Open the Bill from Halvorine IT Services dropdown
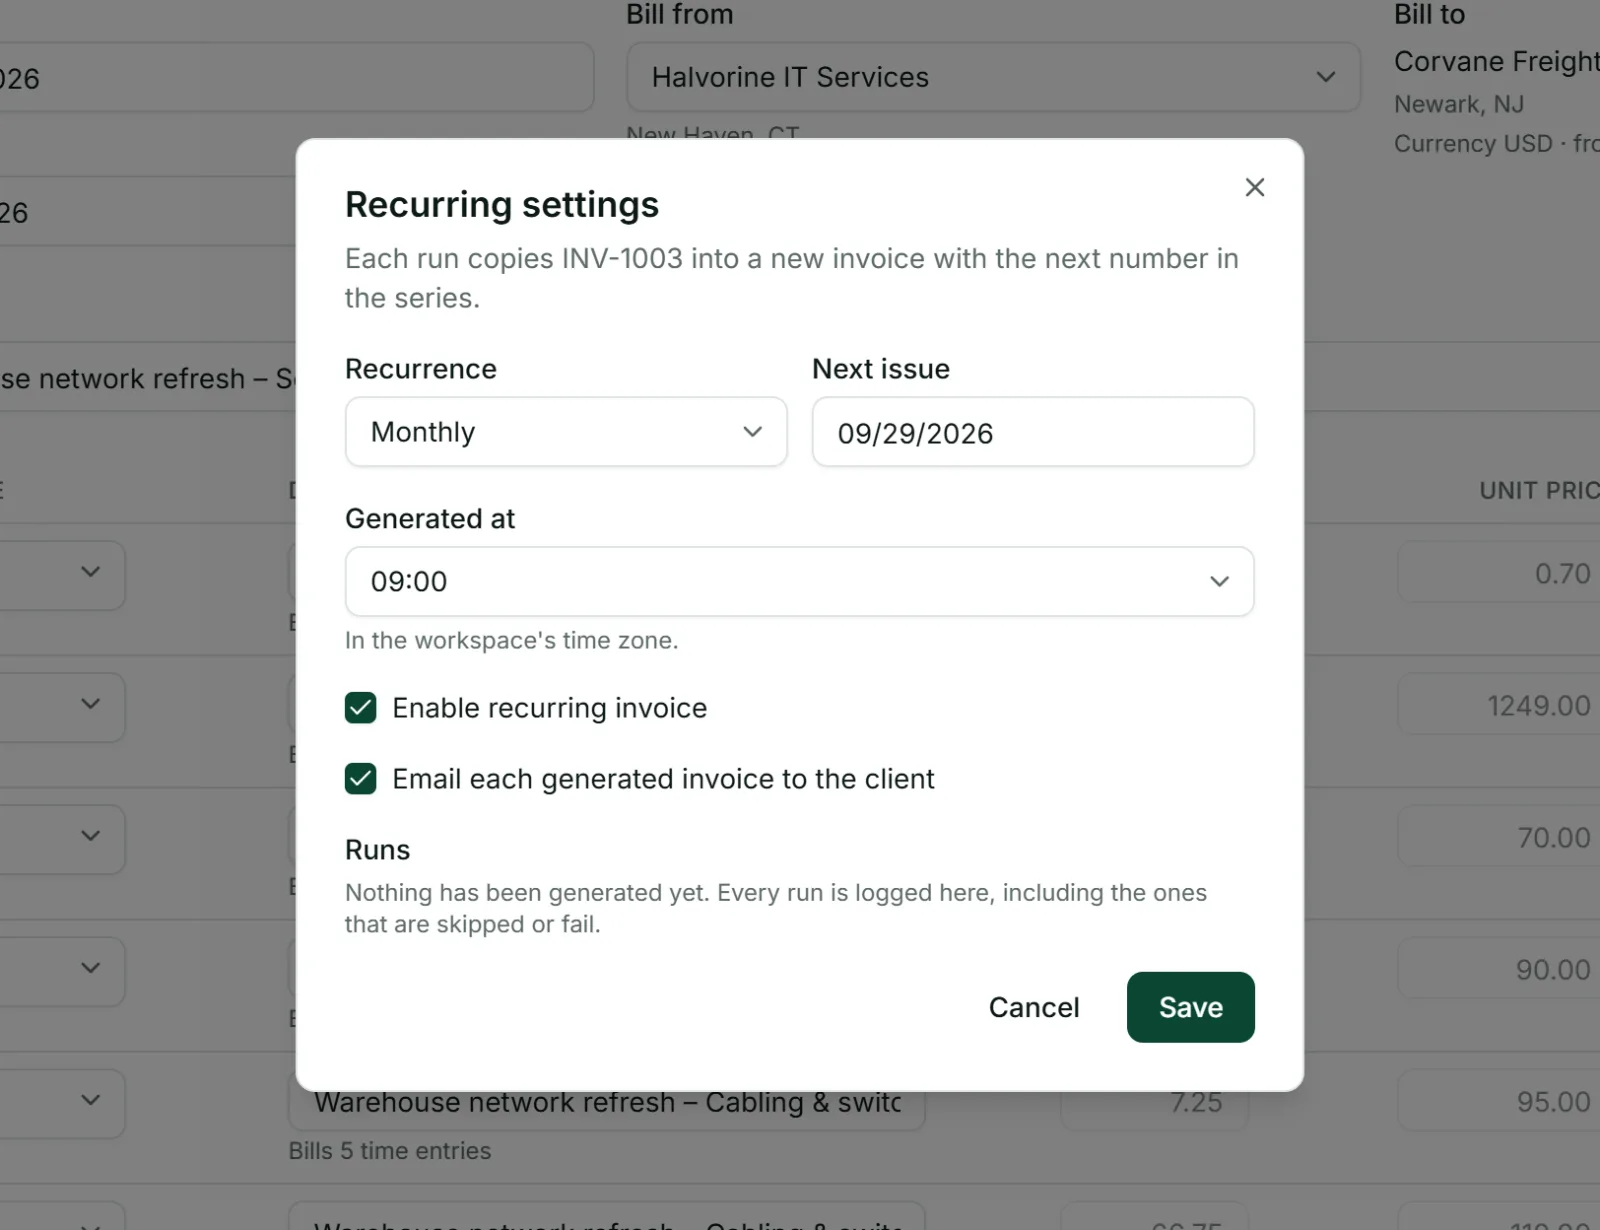The height and width of the screenshot is (1230, 1600). click(x=993, y=77)
